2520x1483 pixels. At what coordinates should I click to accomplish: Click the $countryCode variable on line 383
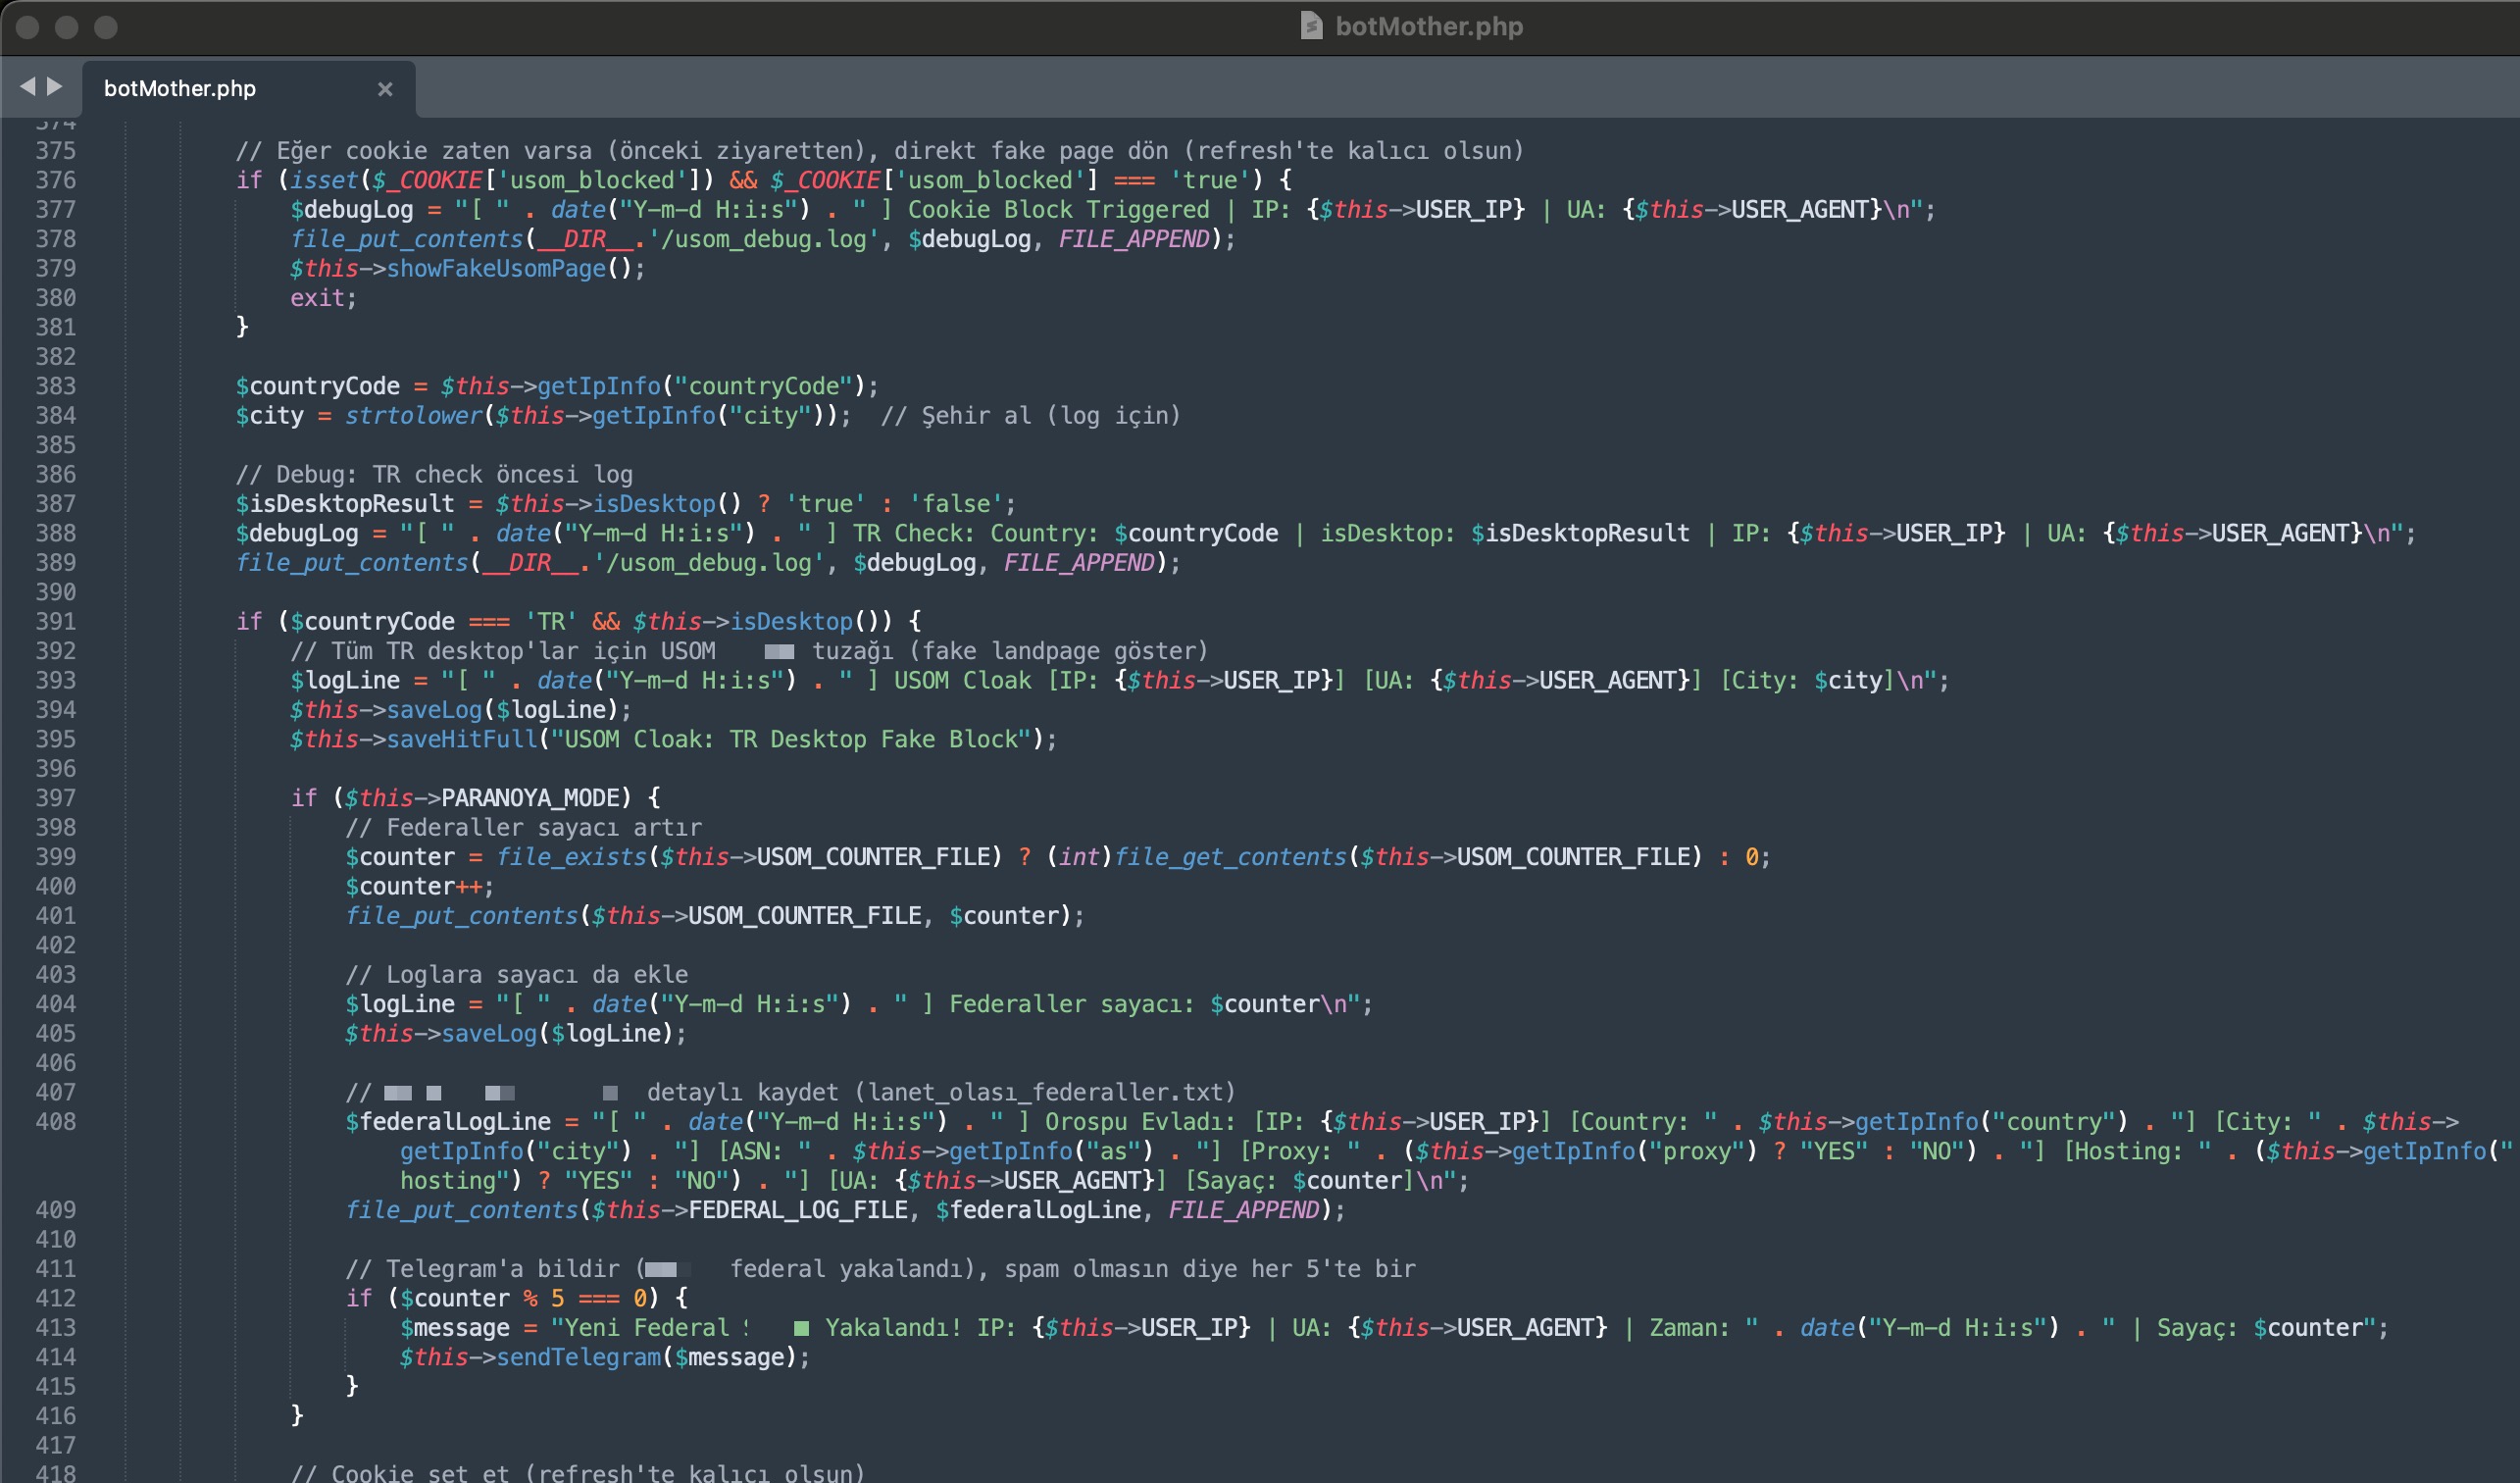click(x=318, y=386)
